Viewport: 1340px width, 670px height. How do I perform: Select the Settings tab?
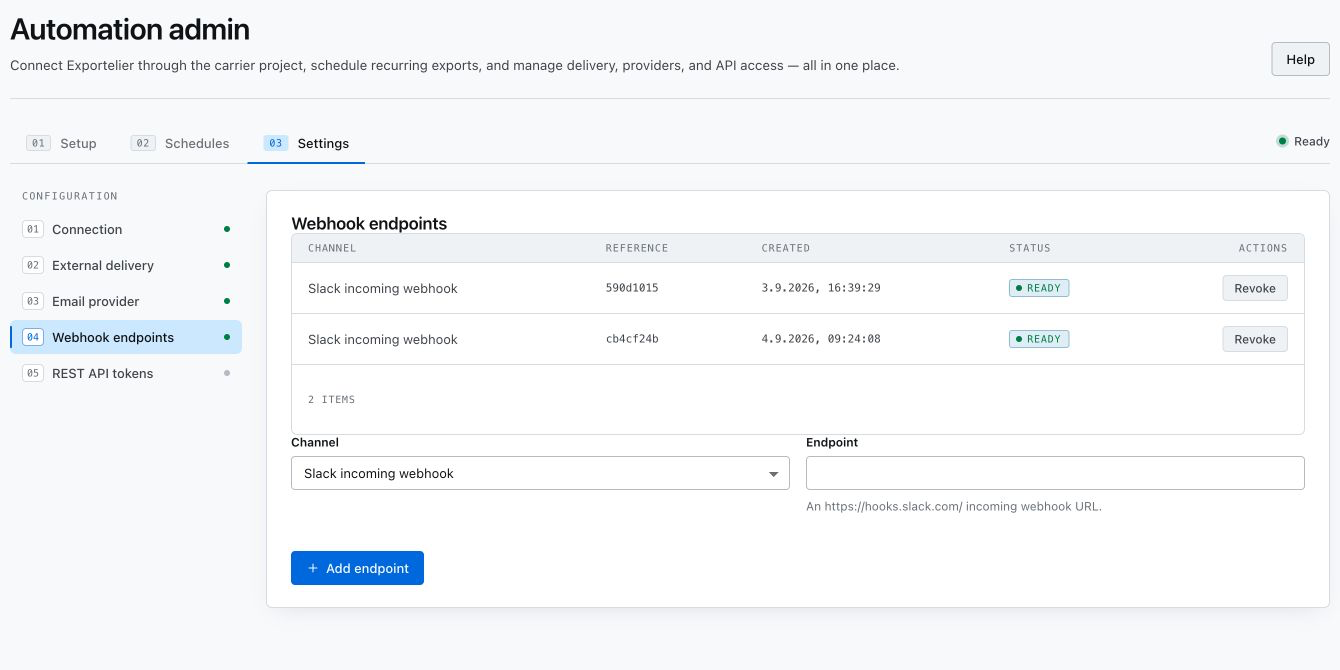pos(306,143)
